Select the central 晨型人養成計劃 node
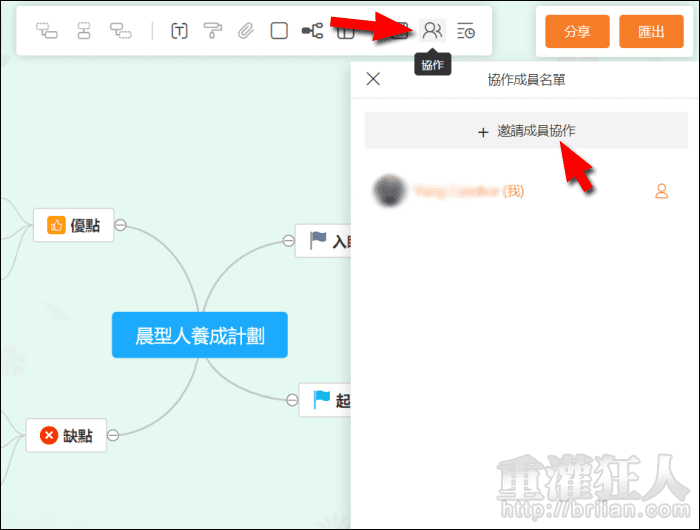The width and height of the screenshot is (700, 530). tap(200, 335)
